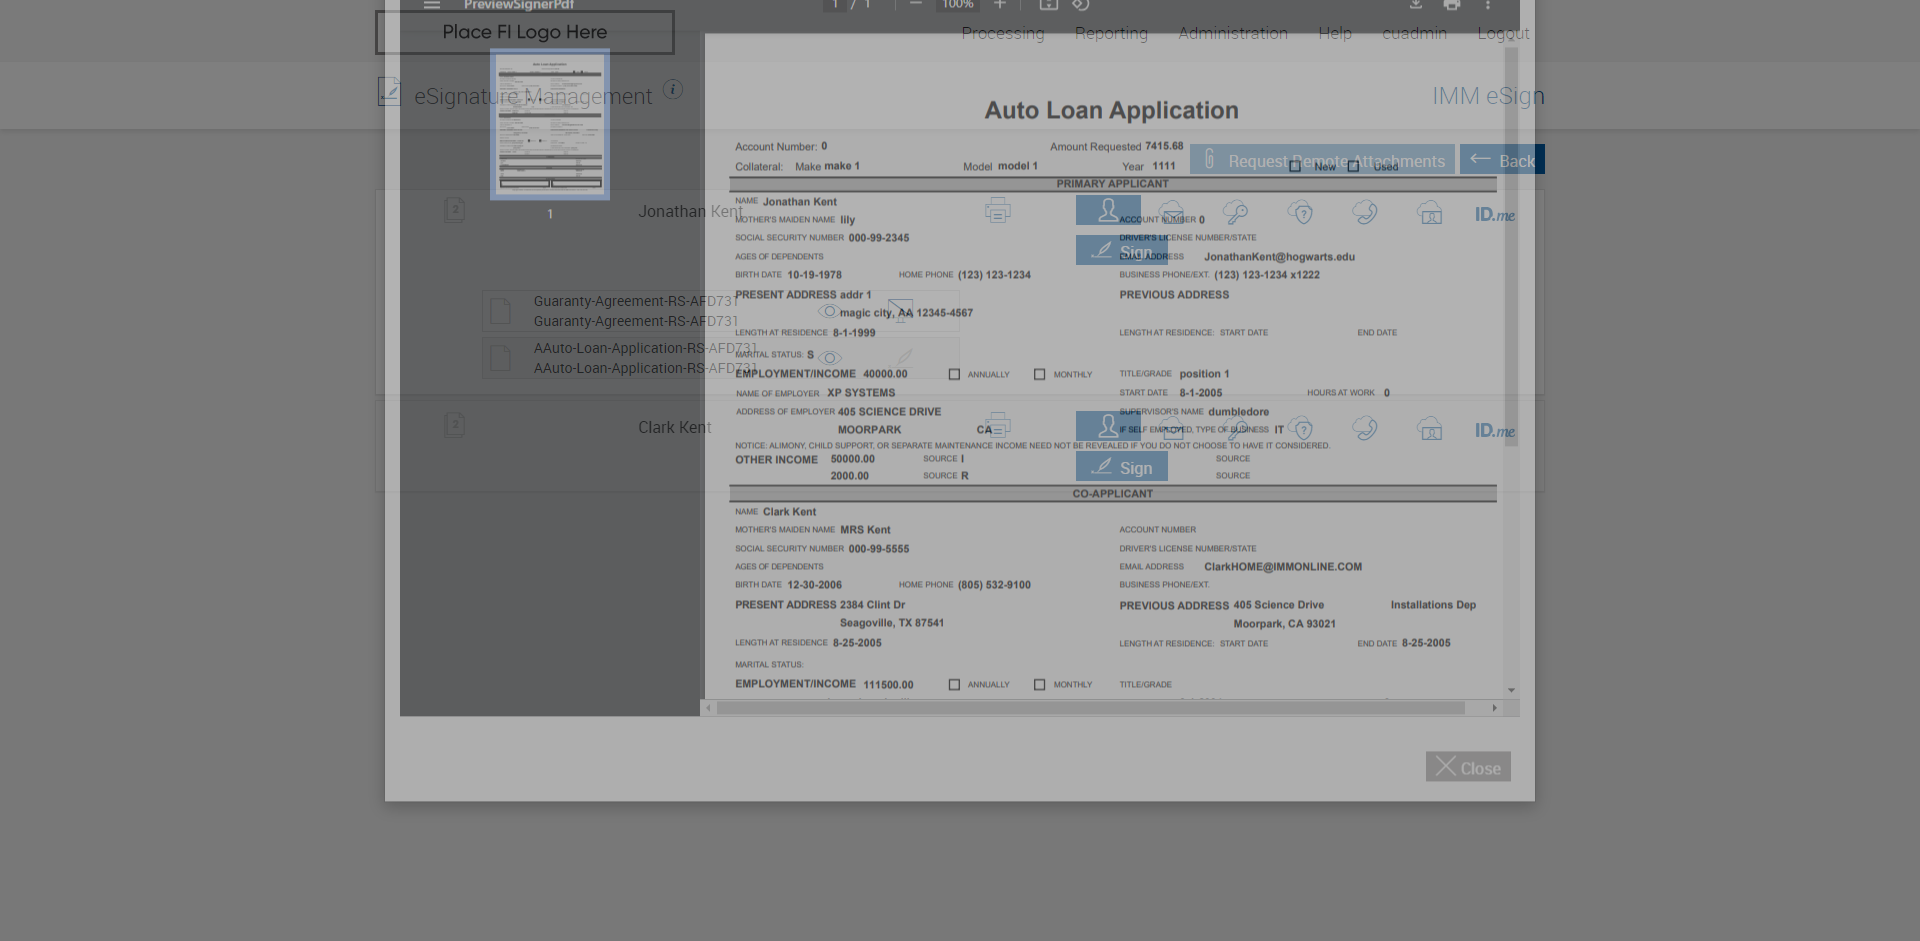Viewport: 1920px width, 941px height.
Task: Click the ID card cloud icon for Clark Kent
Action: click(x=1430, y=428)
